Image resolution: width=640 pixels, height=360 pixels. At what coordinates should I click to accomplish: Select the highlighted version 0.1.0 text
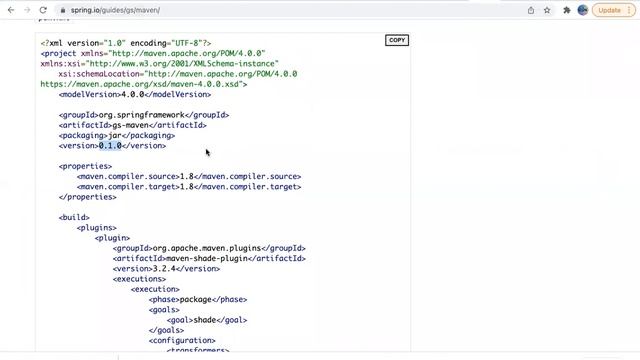point(110,146)
